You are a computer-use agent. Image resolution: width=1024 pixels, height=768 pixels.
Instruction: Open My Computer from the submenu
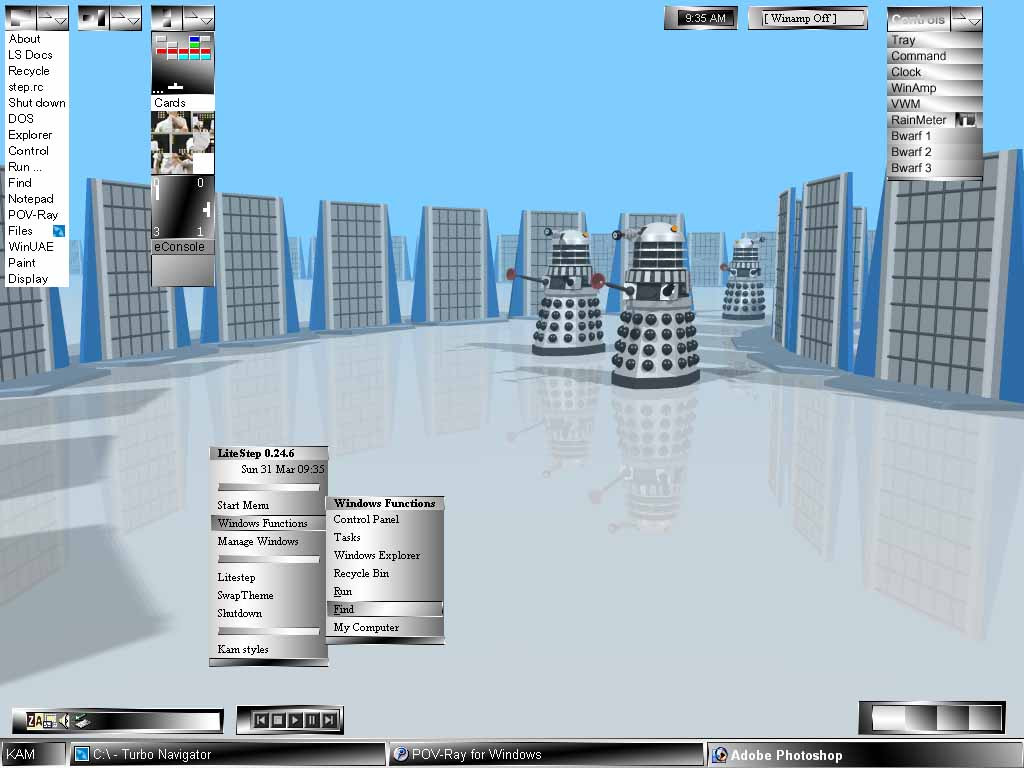(385, 628)
